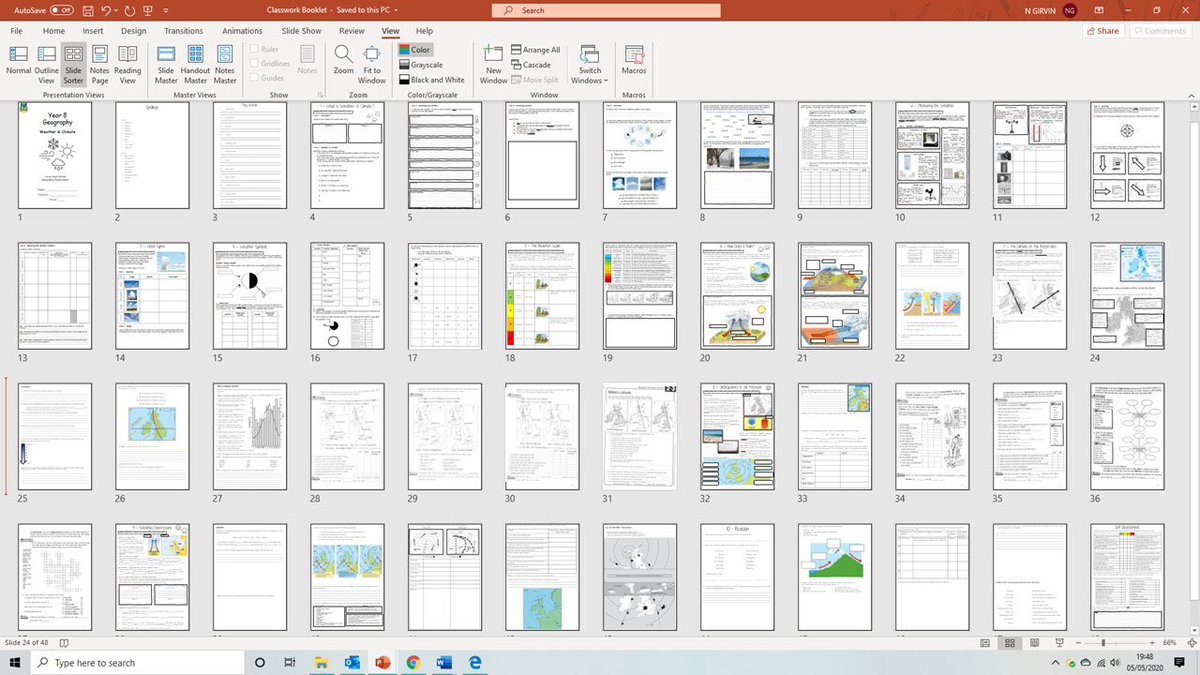Click the Comments button

1160,31
